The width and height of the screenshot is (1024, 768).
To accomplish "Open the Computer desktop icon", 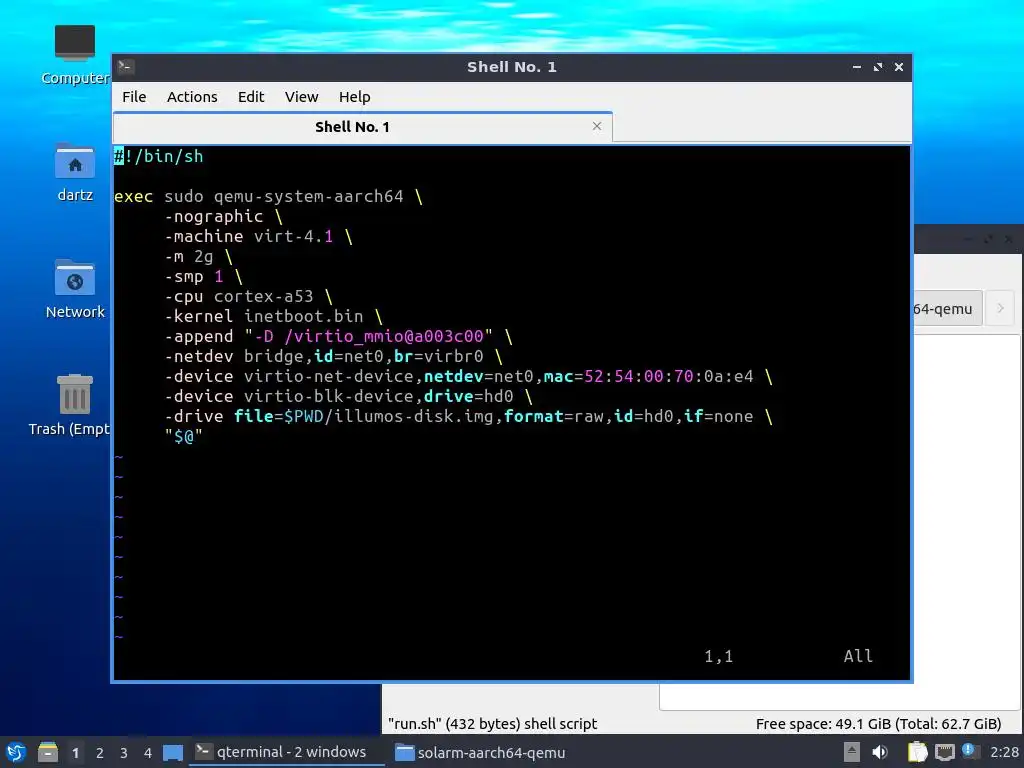I will (75, 55).
